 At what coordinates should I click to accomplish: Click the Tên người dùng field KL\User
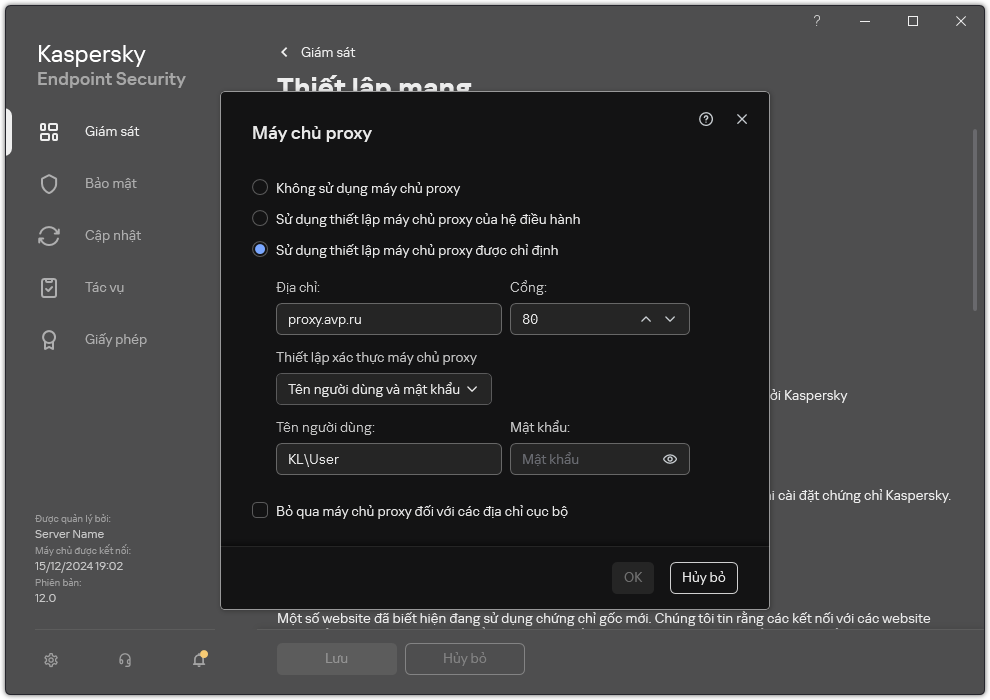[x=389, y=459]
